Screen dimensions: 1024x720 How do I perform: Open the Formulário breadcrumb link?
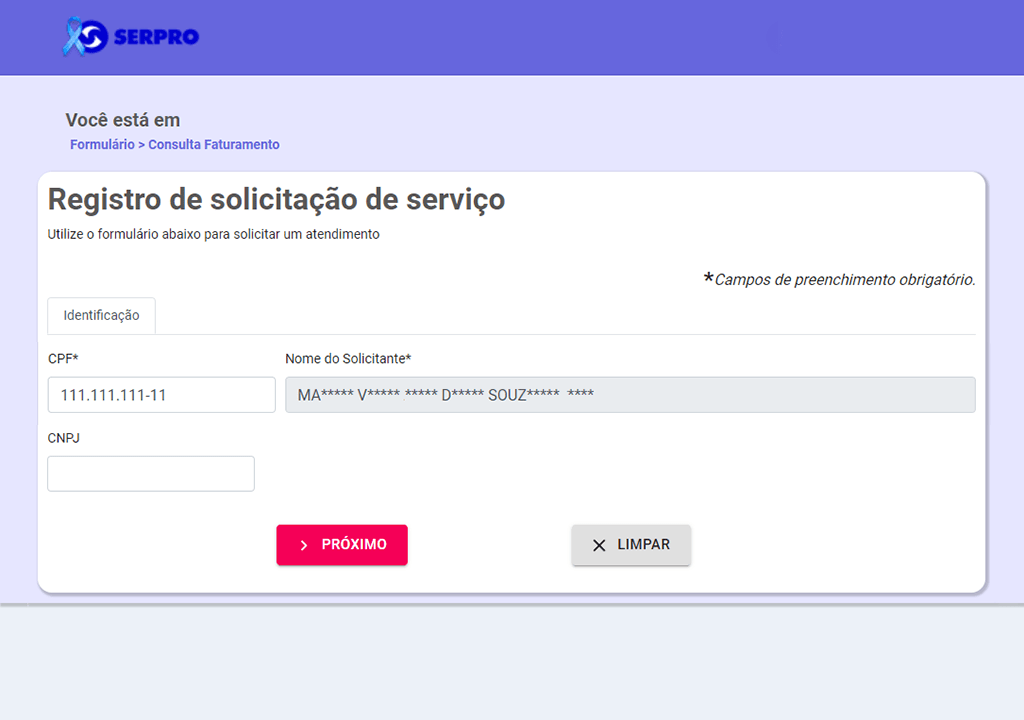(x=102, y=145)
